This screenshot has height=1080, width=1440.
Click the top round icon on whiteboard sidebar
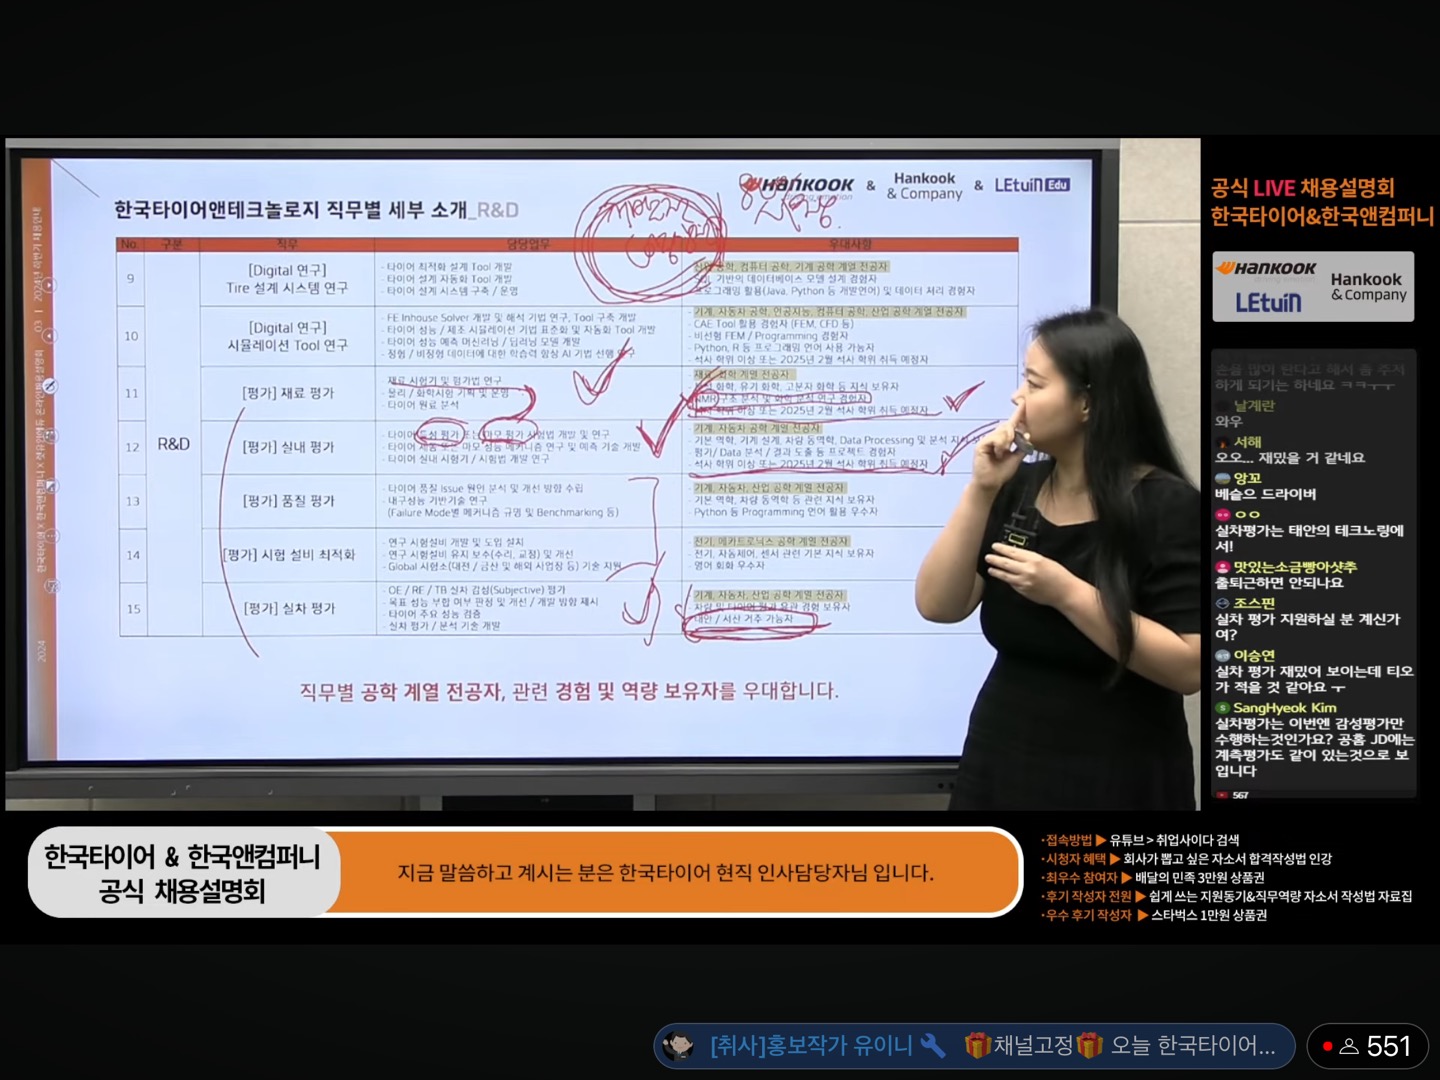tap(48, 285)
